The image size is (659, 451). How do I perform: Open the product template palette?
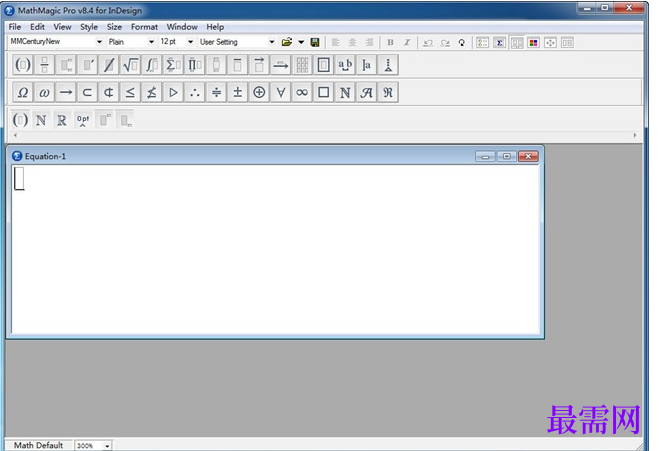pyautogui.click(x=195, y=65)
